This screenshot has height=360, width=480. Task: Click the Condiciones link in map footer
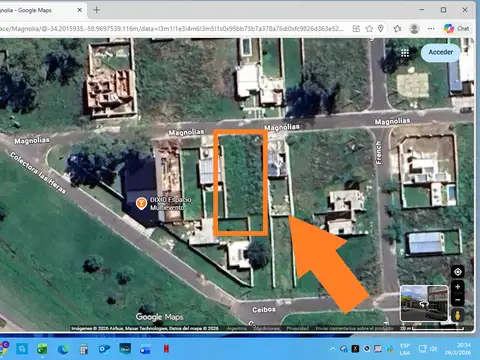point(266,328)
